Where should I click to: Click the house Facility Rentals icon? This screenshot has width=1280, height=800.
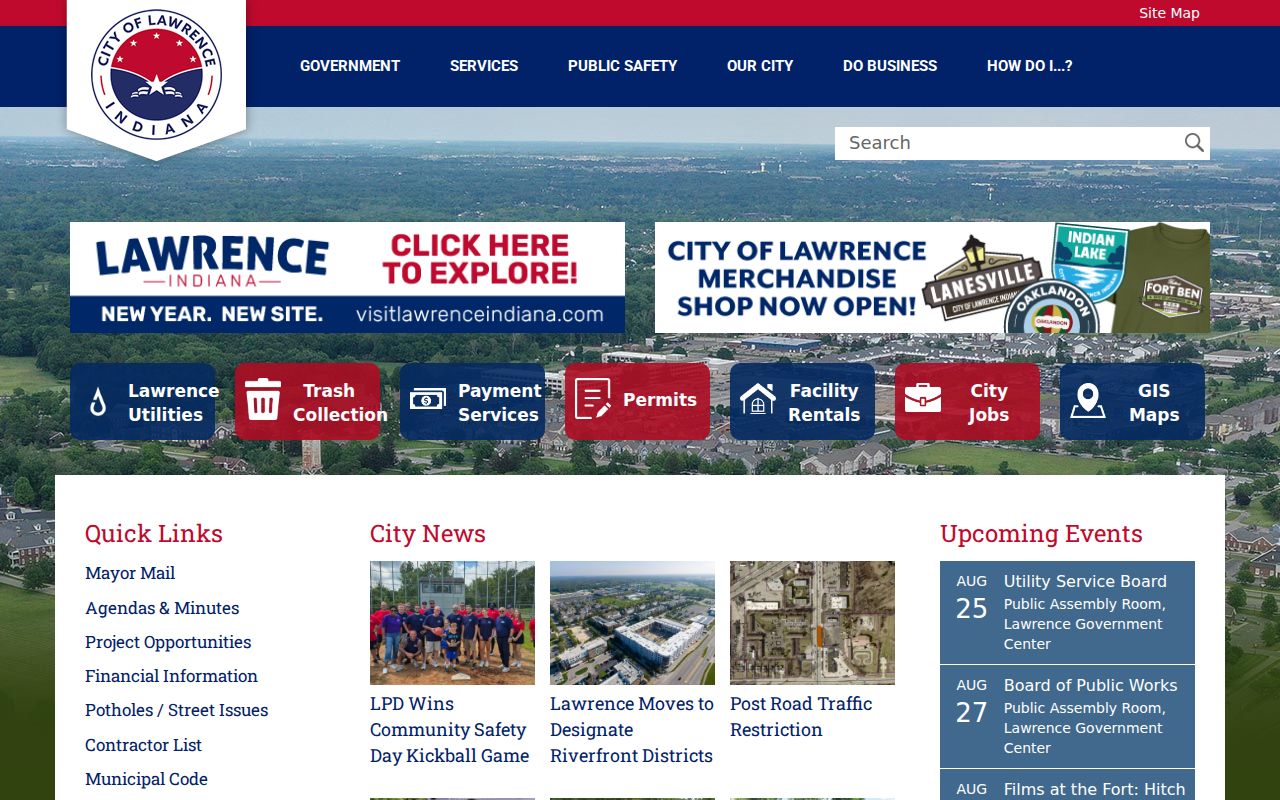click(x=758, y=399)
